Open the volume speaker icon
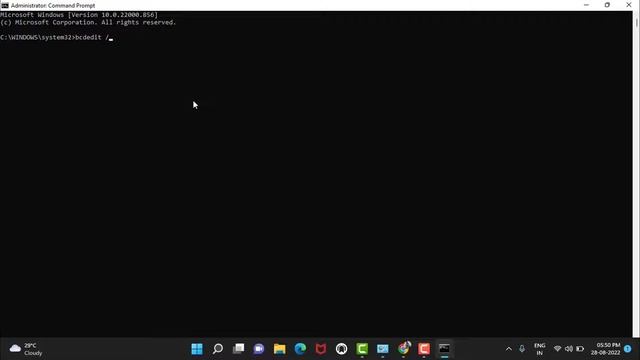 point(569,349)
